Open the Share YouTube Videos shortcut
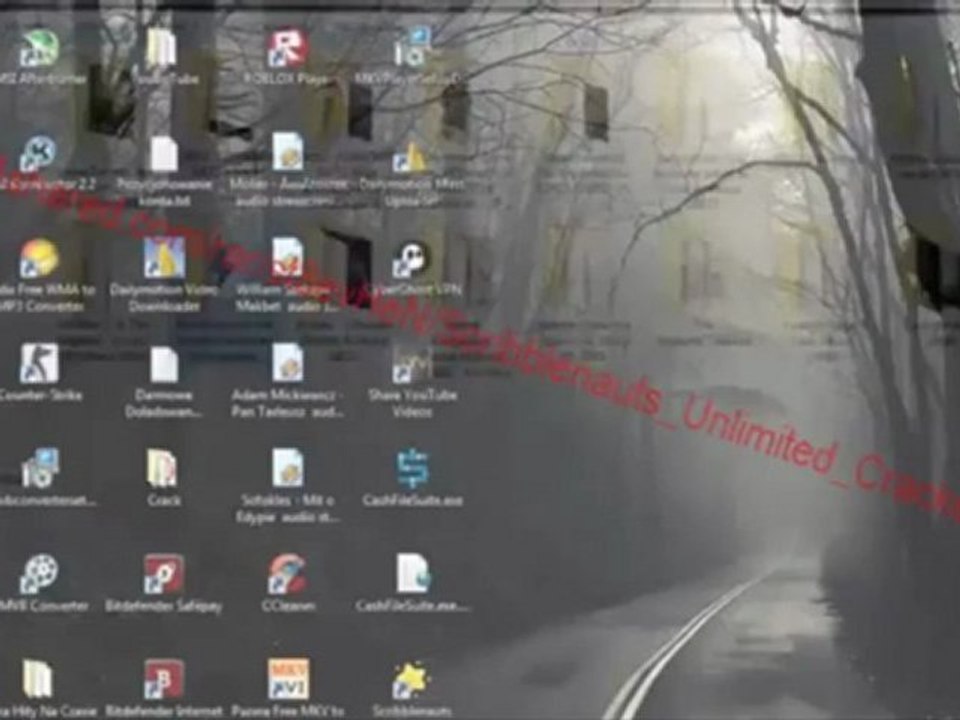 (x=411, y=365)
